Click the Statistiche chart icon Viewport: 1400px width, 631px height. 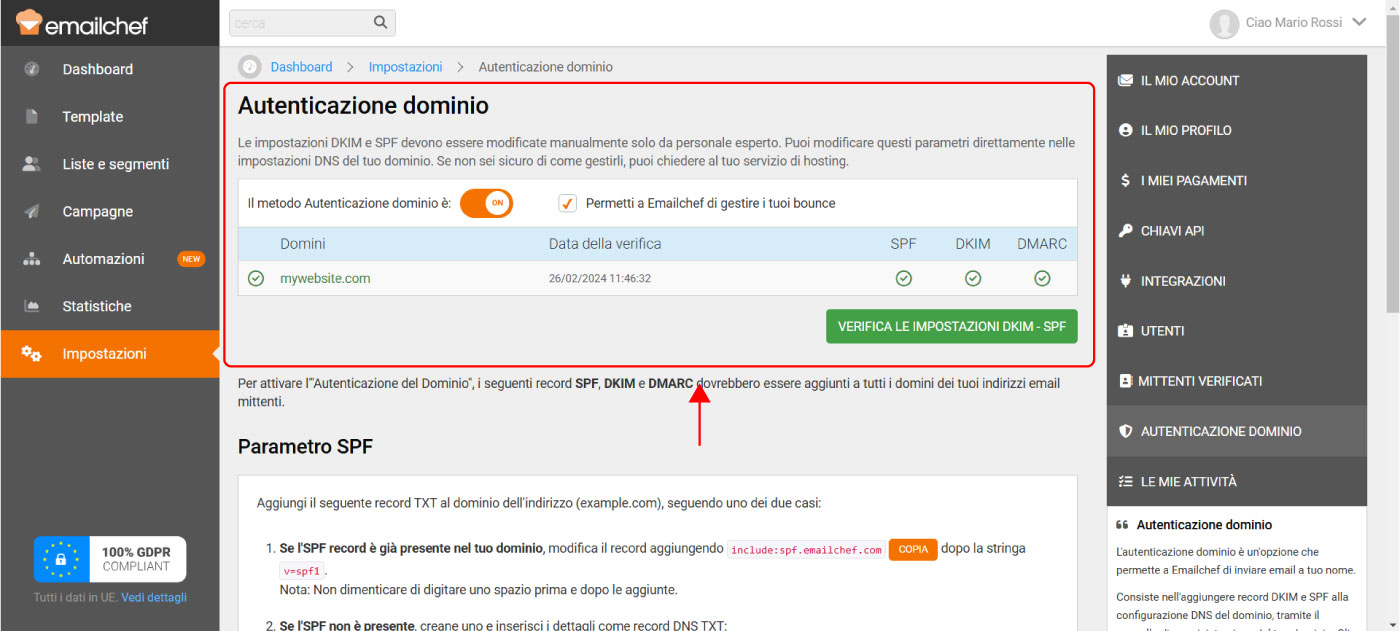[x=32, y=306]
